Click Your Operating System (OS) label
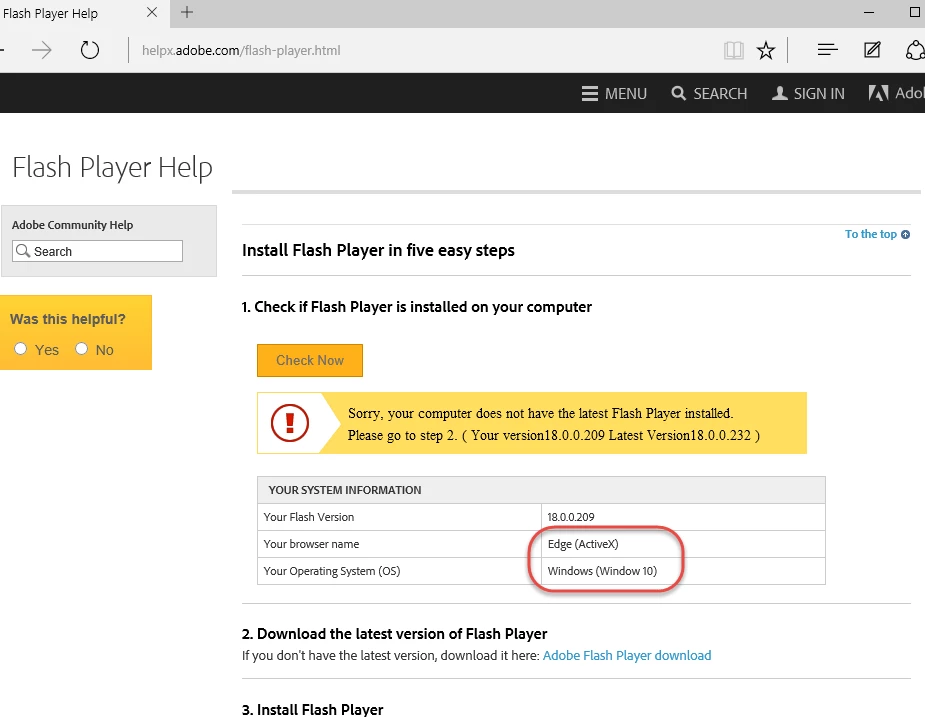The image size is (925, 717). [332, 571]
